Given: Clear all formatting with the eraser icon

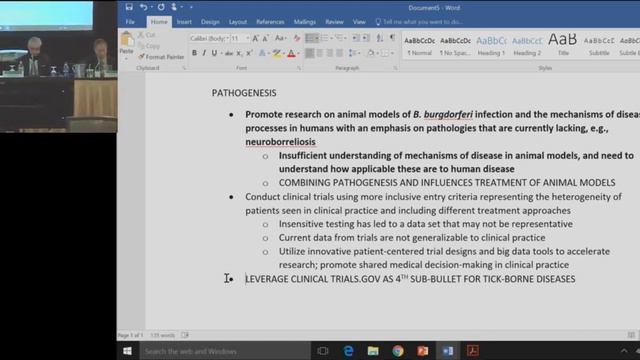Looking at the screenshot, I should 297,38.
